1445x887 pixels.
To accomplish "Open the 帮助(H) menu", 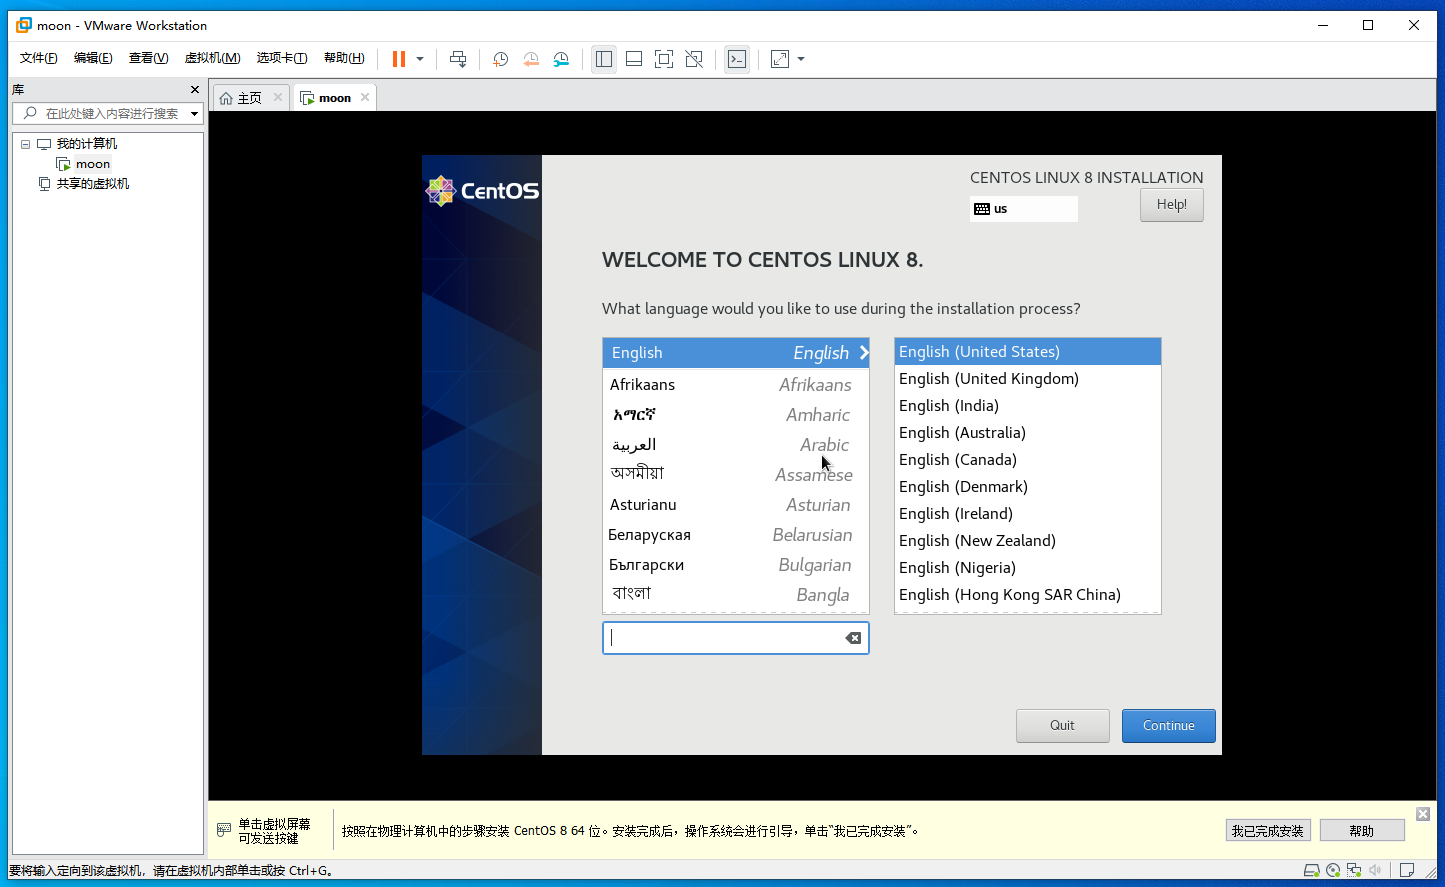I will [344, 58].
